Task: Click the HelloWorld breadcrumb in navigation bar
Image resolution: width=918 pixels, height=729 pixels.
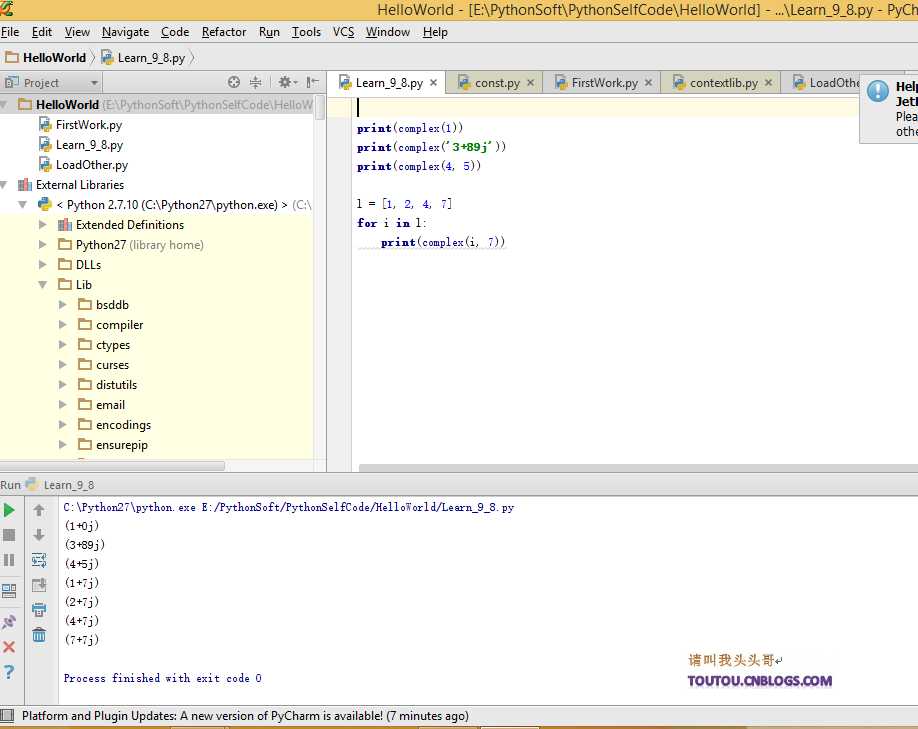Action: (54, 58)
